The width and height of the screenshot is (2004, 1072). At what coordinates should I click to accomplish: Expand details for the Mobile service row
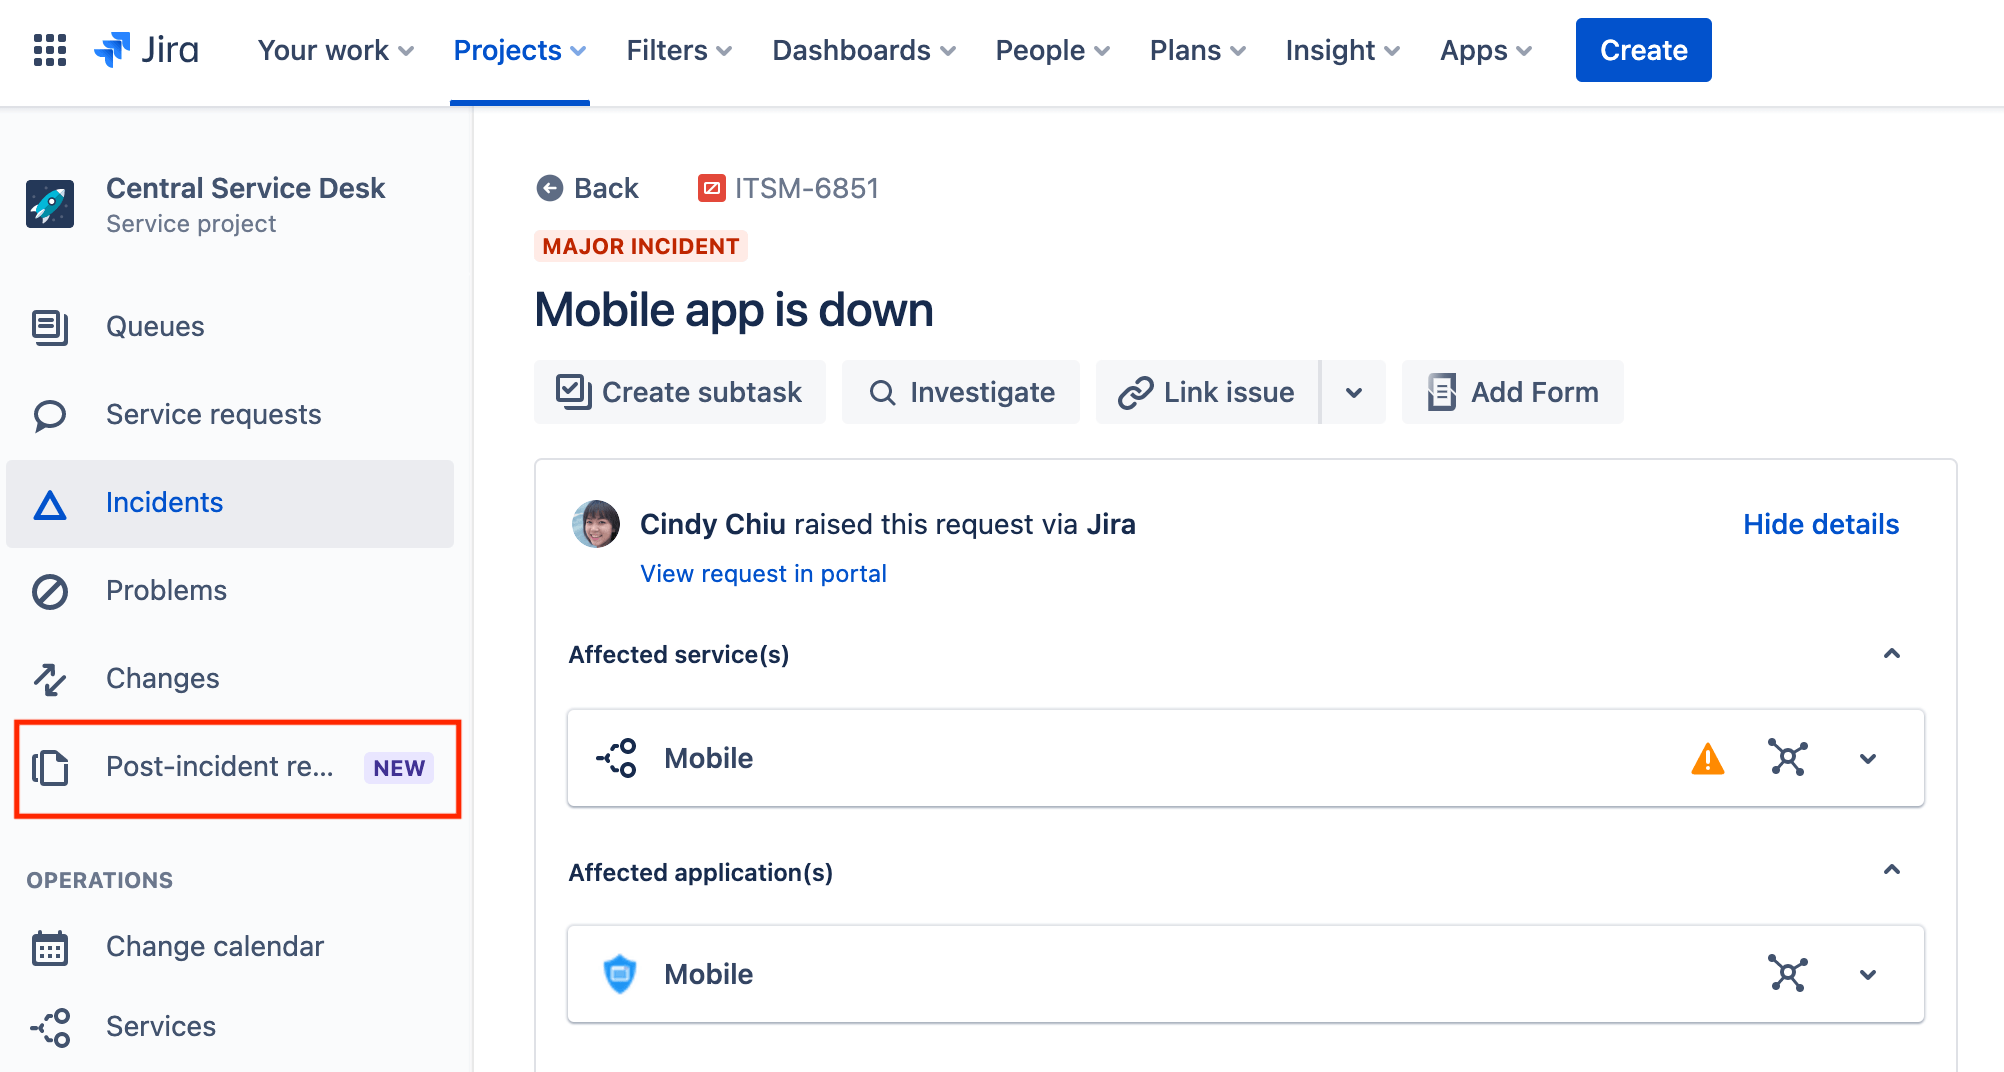[x=1868, y=758]
